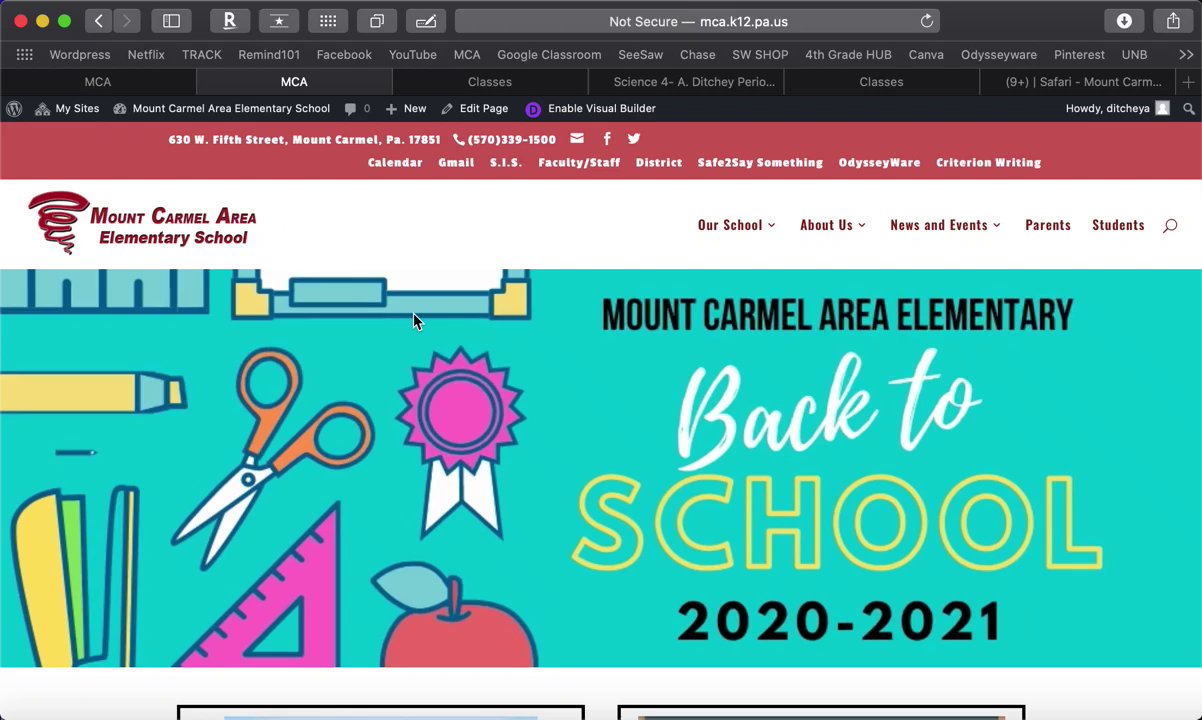Screen dimensions: 1202x720
Task: Open the favorites grid icon in bookmarks bar
Action: 25,55
